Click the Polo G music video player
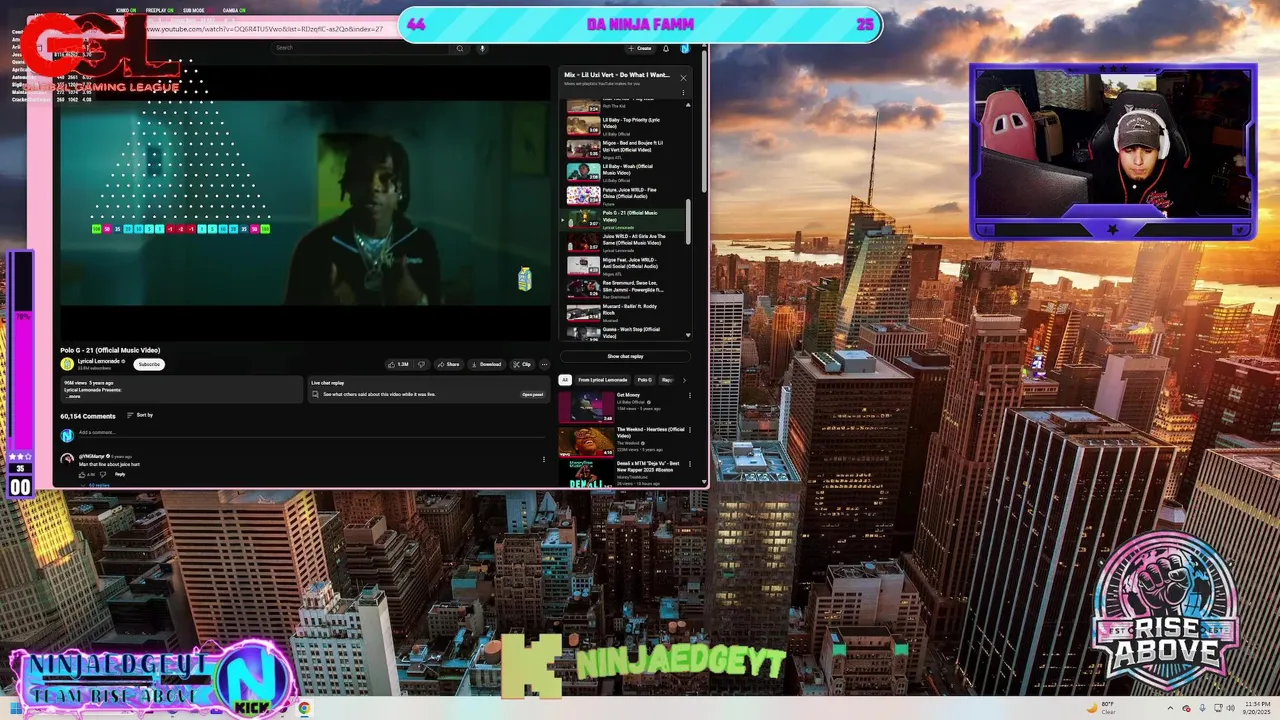This screenshot has width=1280, height=720. tap(303, 204)
